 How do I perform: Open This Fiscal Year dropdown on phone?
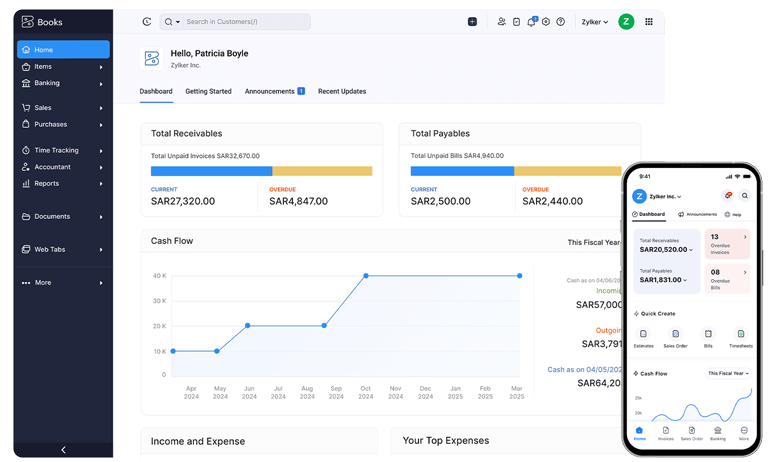tap(729, 373)
